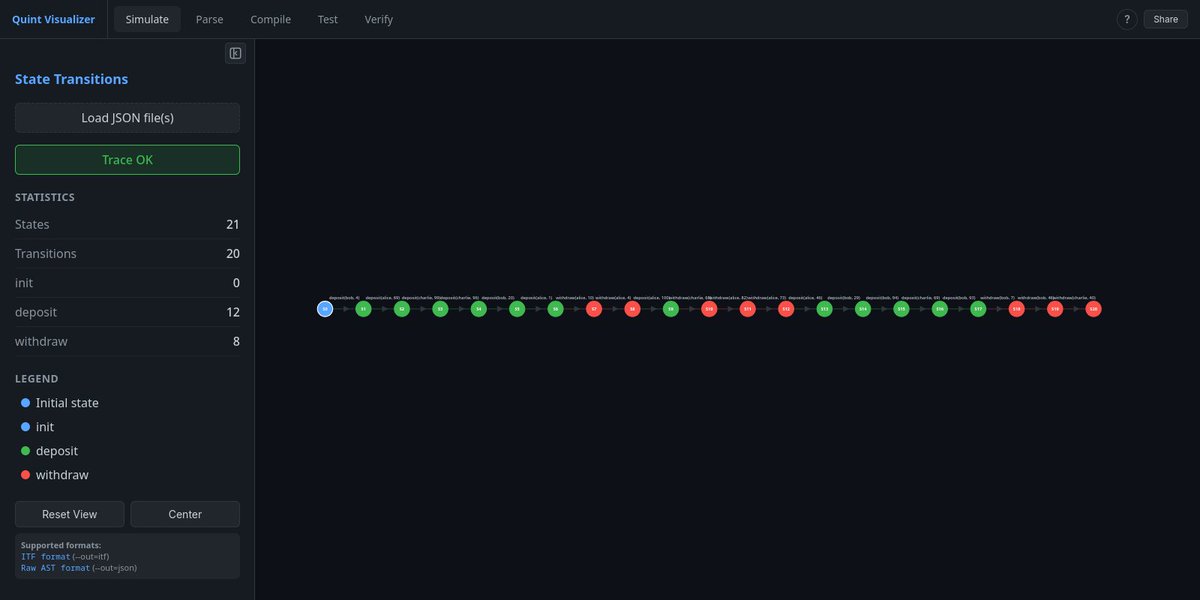Image resolution: width=1200 pixels, height=600 pixels.
Task: Select red withdraw node S8
Action: pos(632,309)
